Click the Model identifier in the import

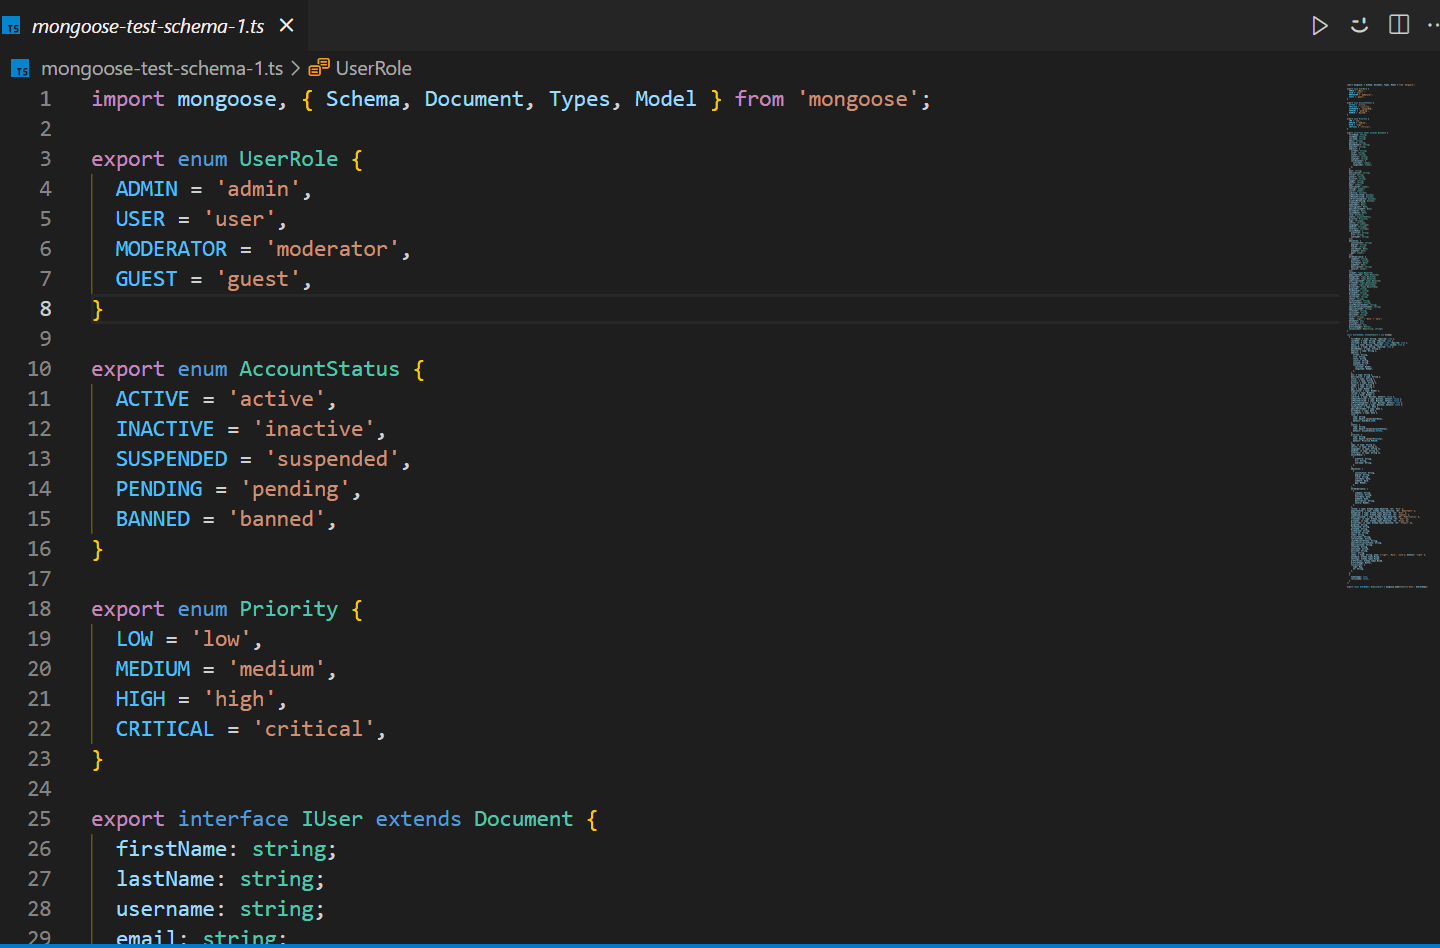point(666,99)
